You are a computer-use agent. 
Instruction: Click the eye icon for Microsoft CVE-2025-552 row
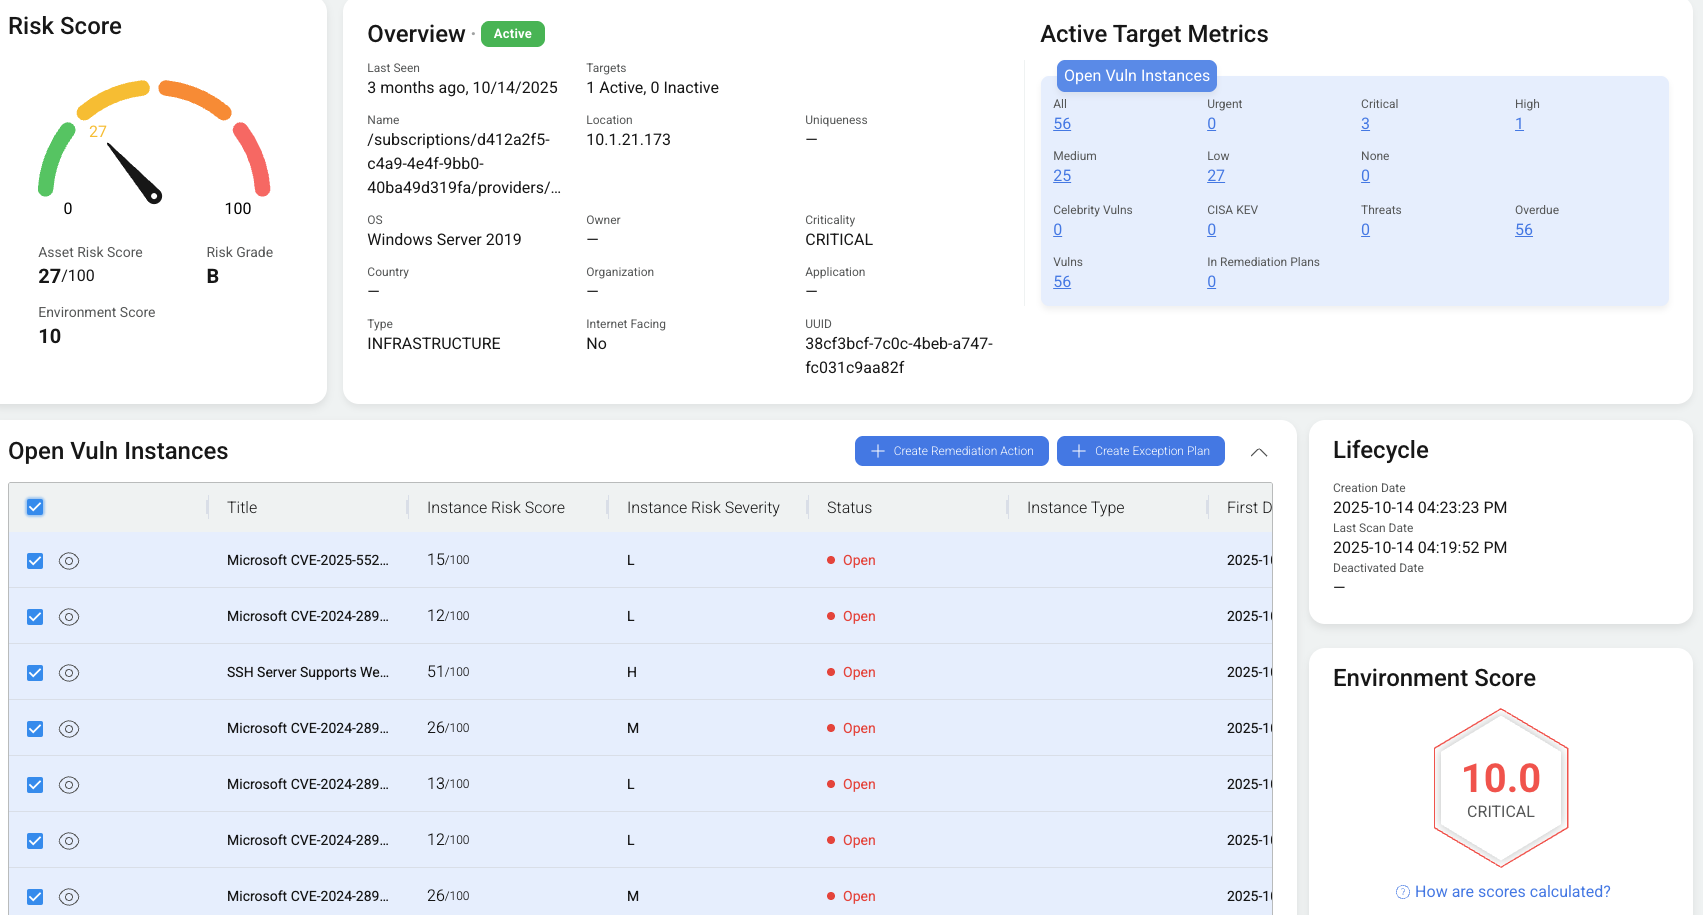point(69,561)
